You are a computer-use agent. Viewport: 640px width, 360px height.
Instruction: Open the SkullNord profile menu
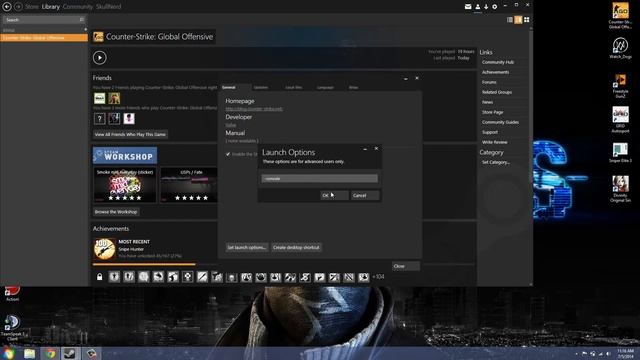pyautogui.click(x=109, y=7)
